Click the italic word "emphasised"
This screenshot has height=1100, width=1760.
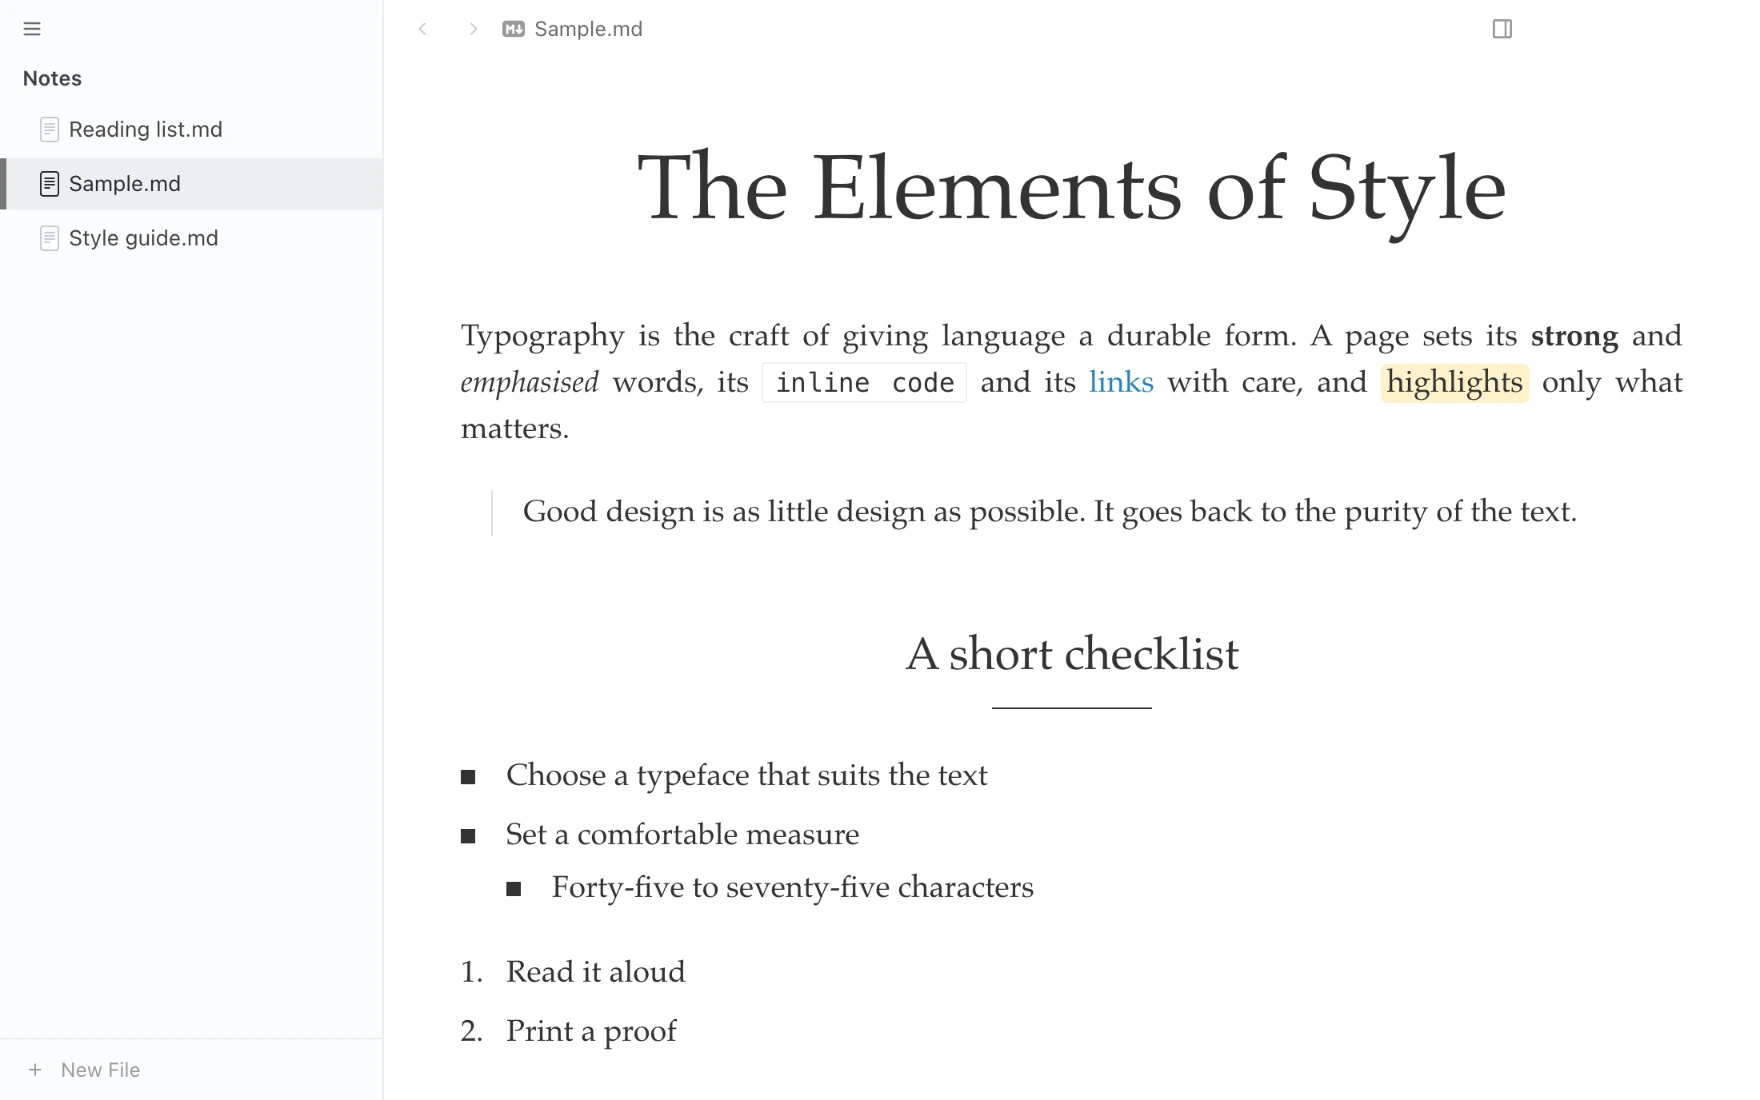[x=529, y=383]
